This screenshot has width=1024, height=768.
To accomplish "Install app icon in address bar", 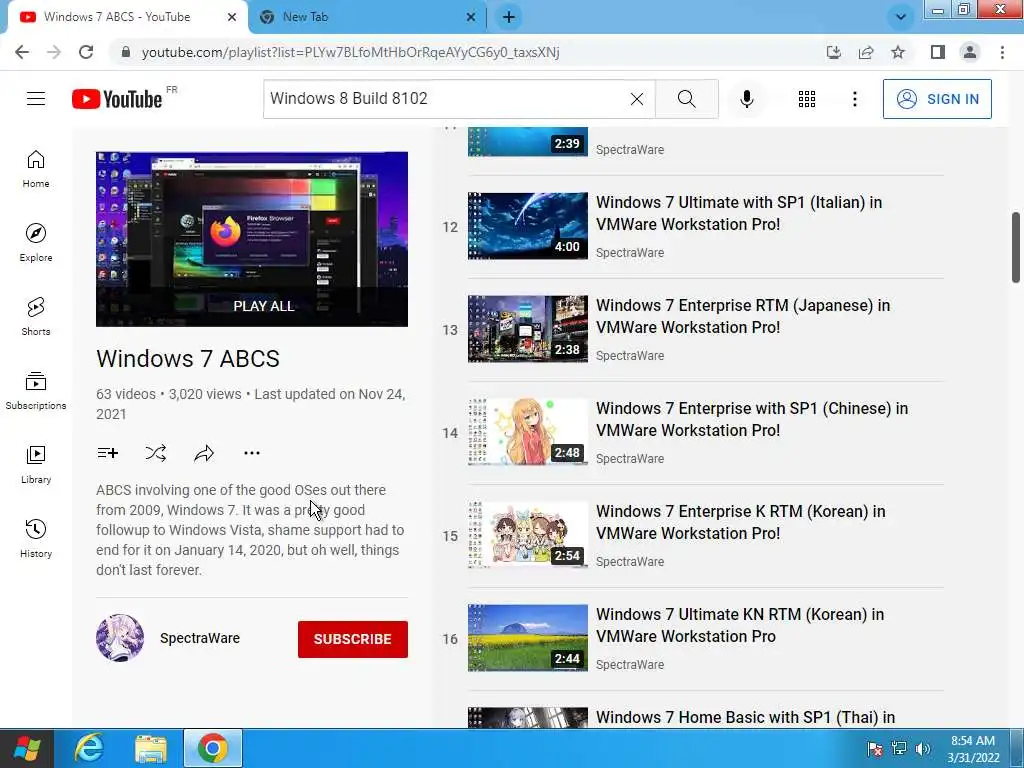I will [x=833, y=52].
